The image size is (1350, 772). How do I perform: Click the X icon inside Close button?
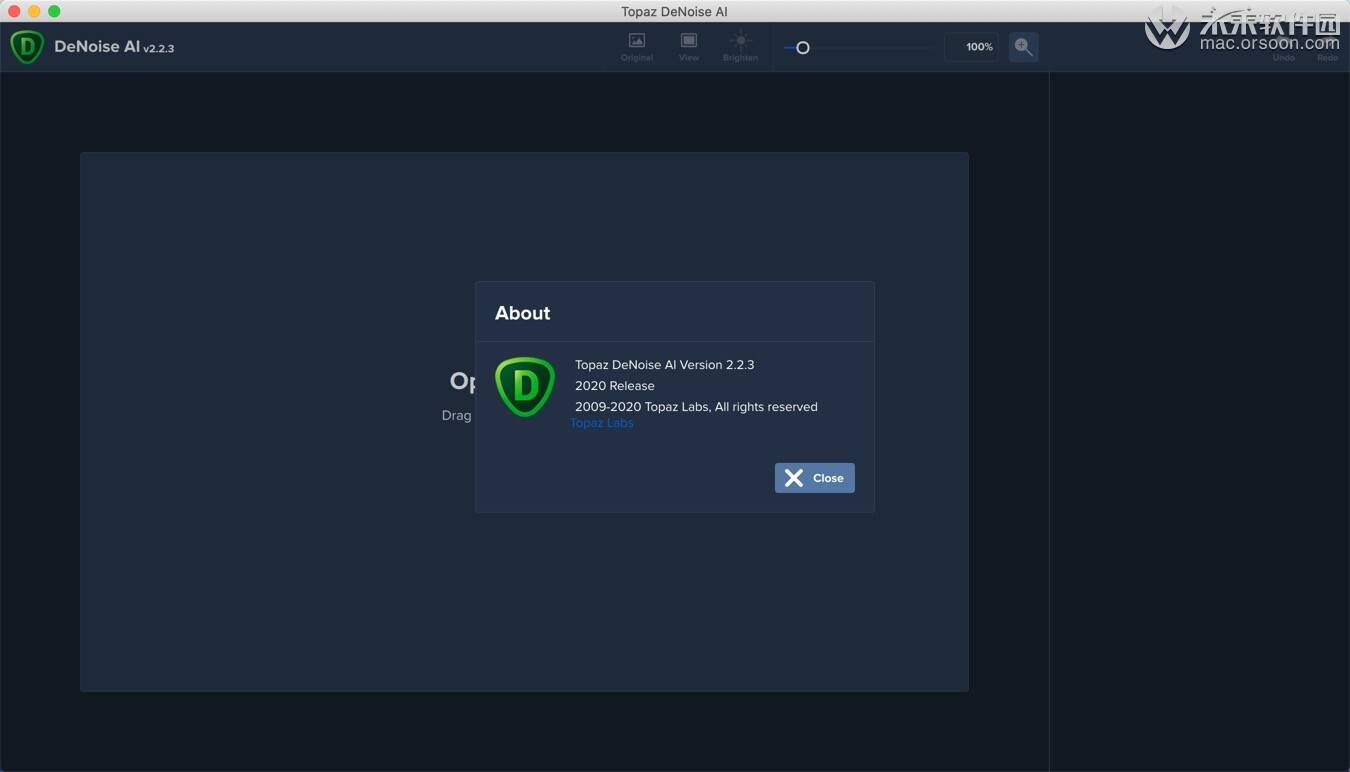click(x=794, y=478)
